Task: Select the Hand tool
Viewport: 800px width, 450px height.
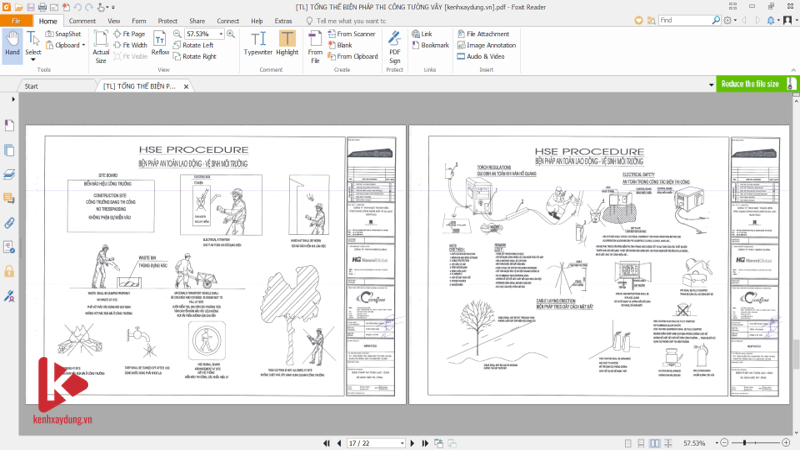Action: 12,42
